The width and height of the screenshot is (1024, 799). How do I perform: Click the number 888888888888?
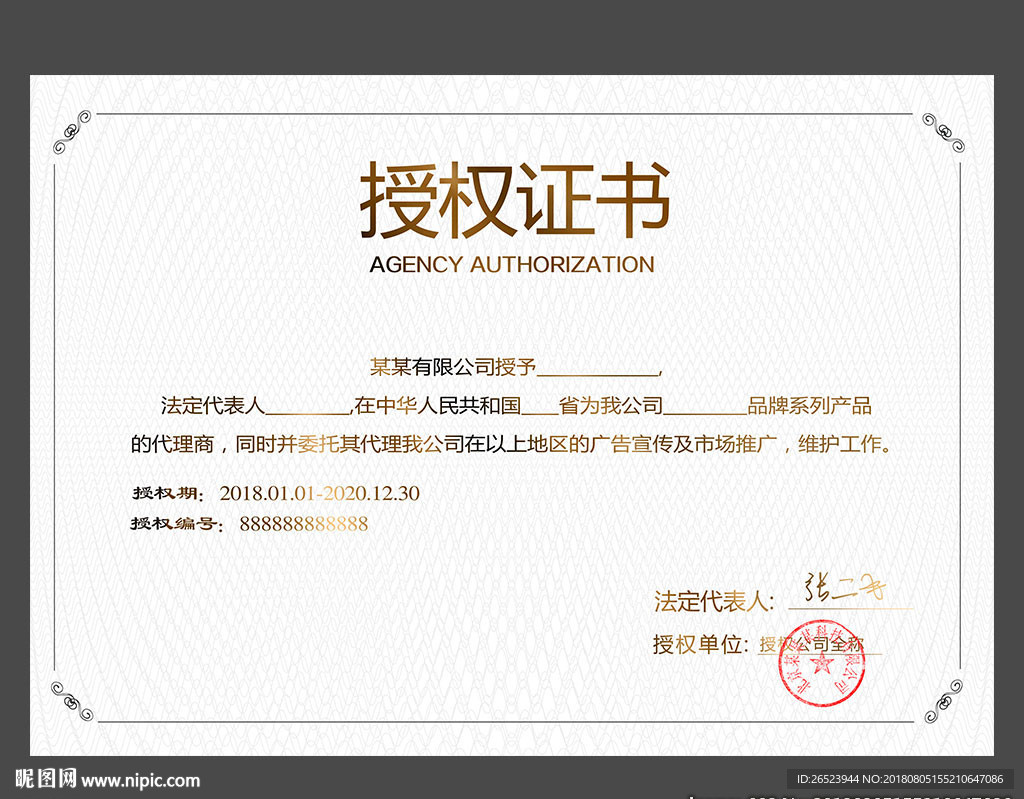[x=304, y=524]
